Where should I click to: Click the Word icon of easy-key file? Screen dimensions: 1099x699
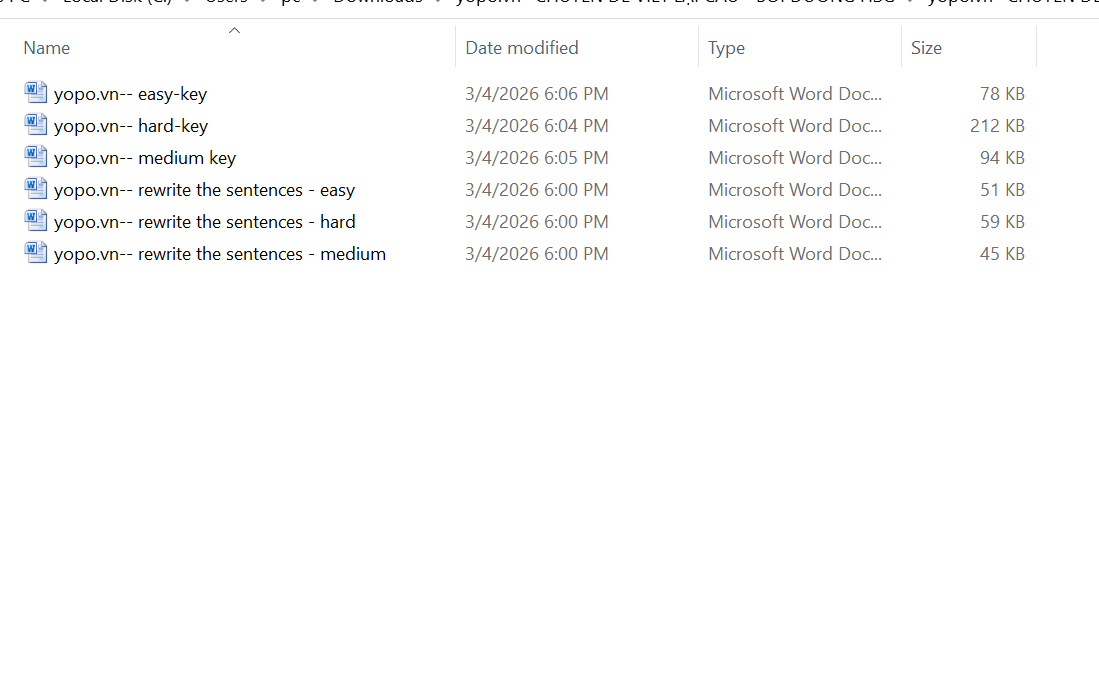click(36, 93)
